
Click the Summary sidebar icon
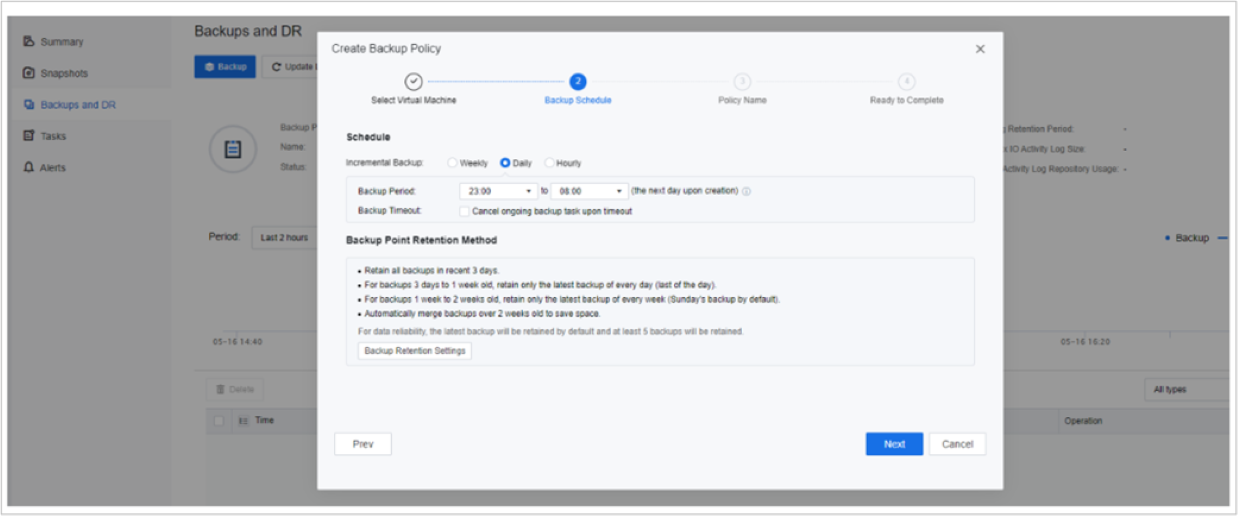[x=29, y=42]
